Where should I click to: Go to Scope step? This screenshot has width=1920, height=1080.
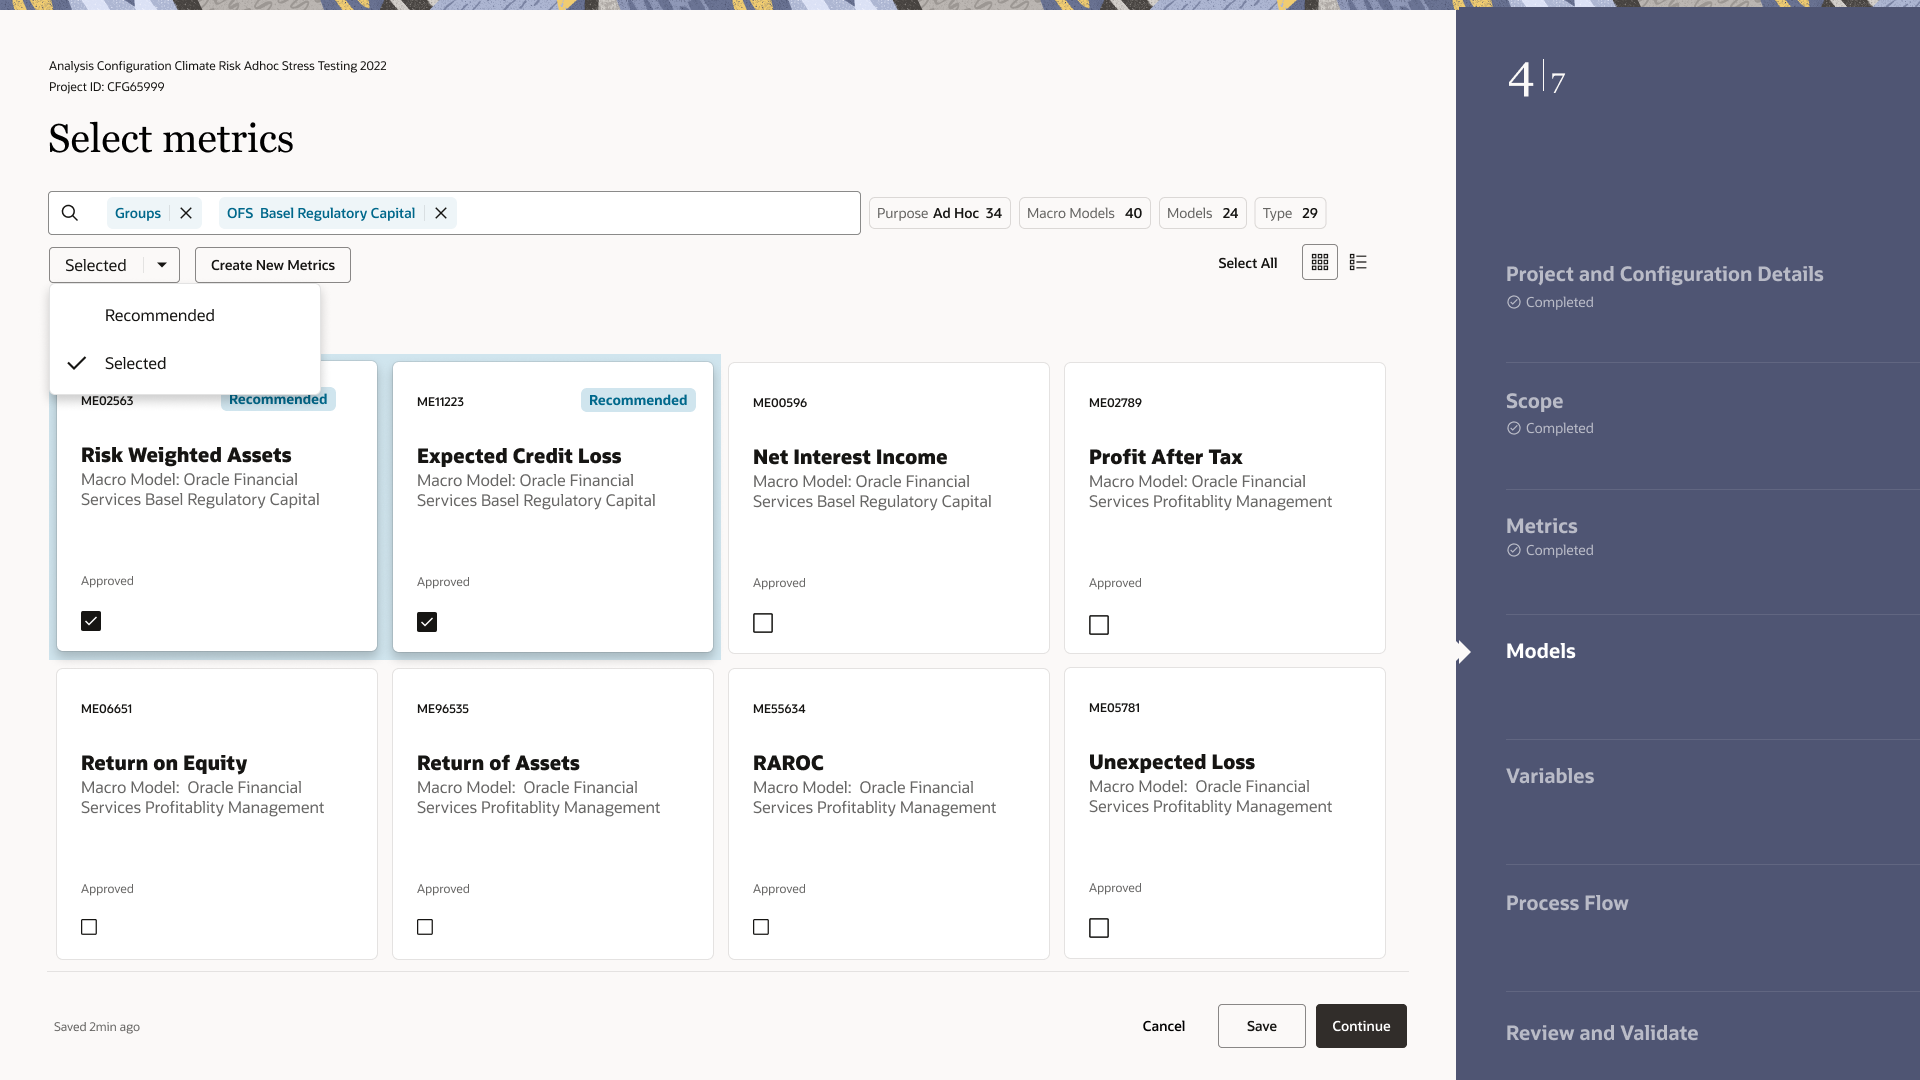pos(1534,401)
